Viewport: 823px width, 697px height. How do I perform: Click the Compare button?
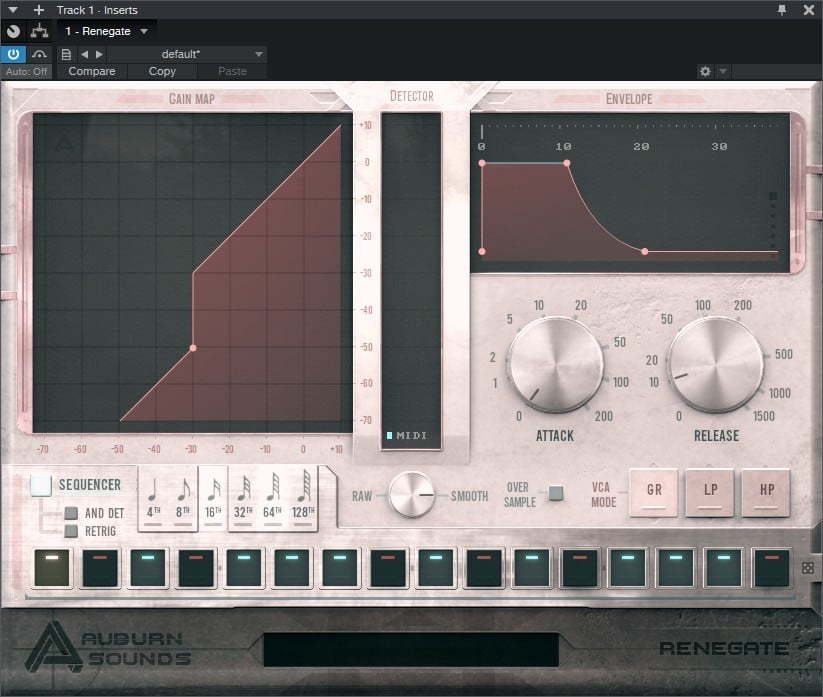click(x=92, y=71)
